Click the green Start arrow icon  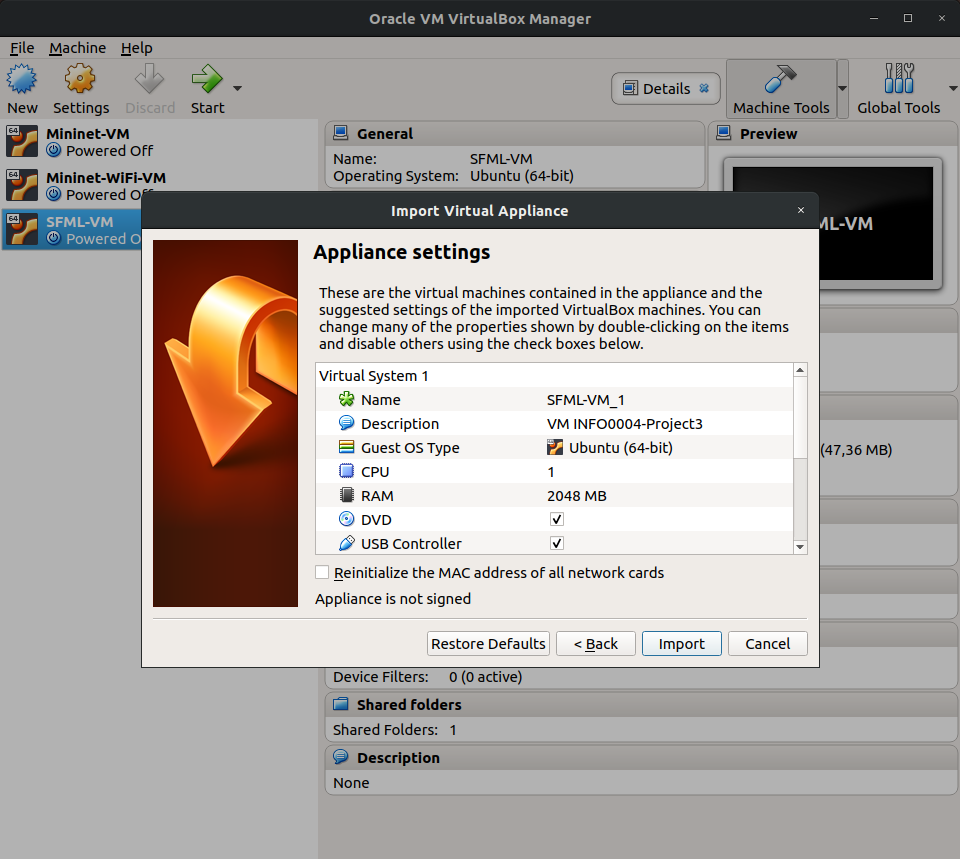(206, 80)
